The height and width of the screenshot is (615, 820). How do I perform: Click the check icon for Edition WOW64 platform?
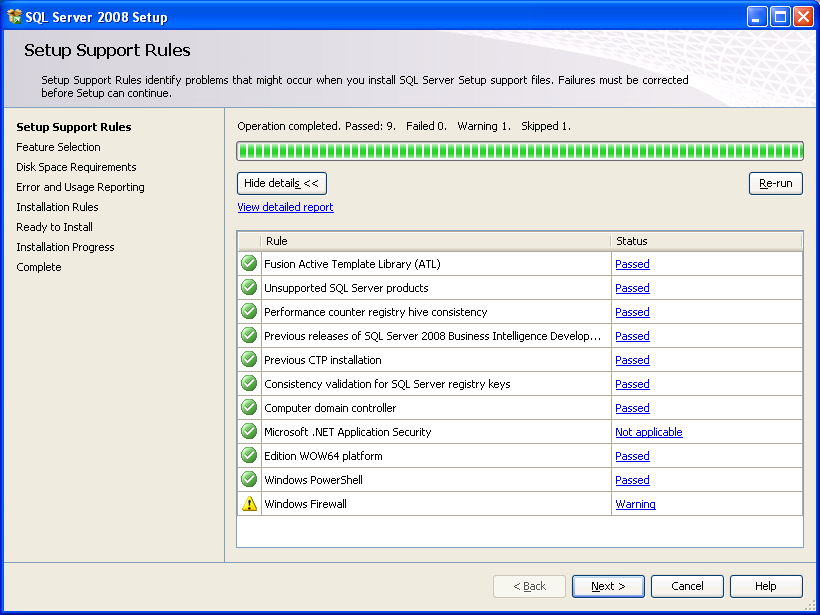coord(249,455)
